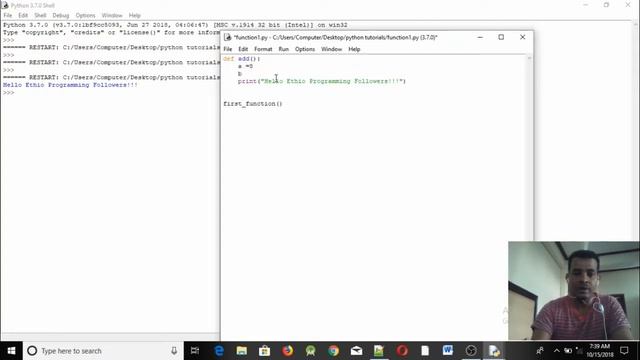
Task: Open the Format menu in editor window
Action: (x=263, y=49)
